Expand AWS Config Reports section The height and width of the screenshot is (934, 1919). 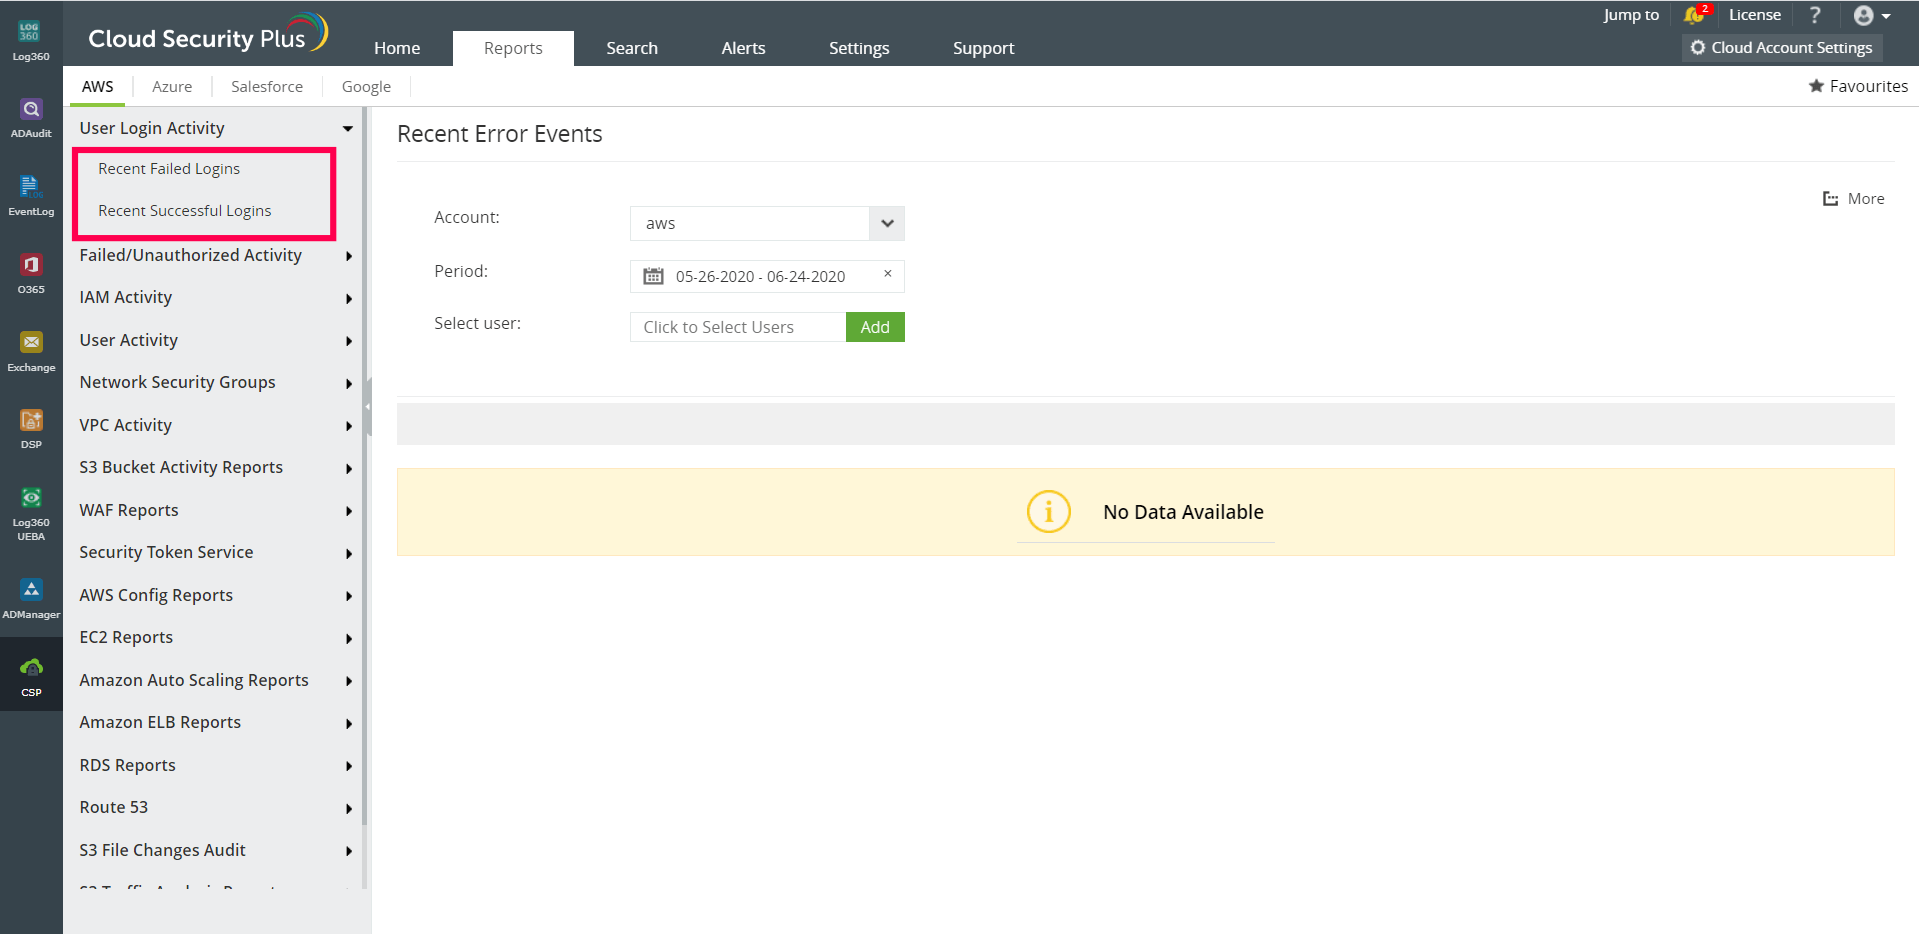[349, 596]
